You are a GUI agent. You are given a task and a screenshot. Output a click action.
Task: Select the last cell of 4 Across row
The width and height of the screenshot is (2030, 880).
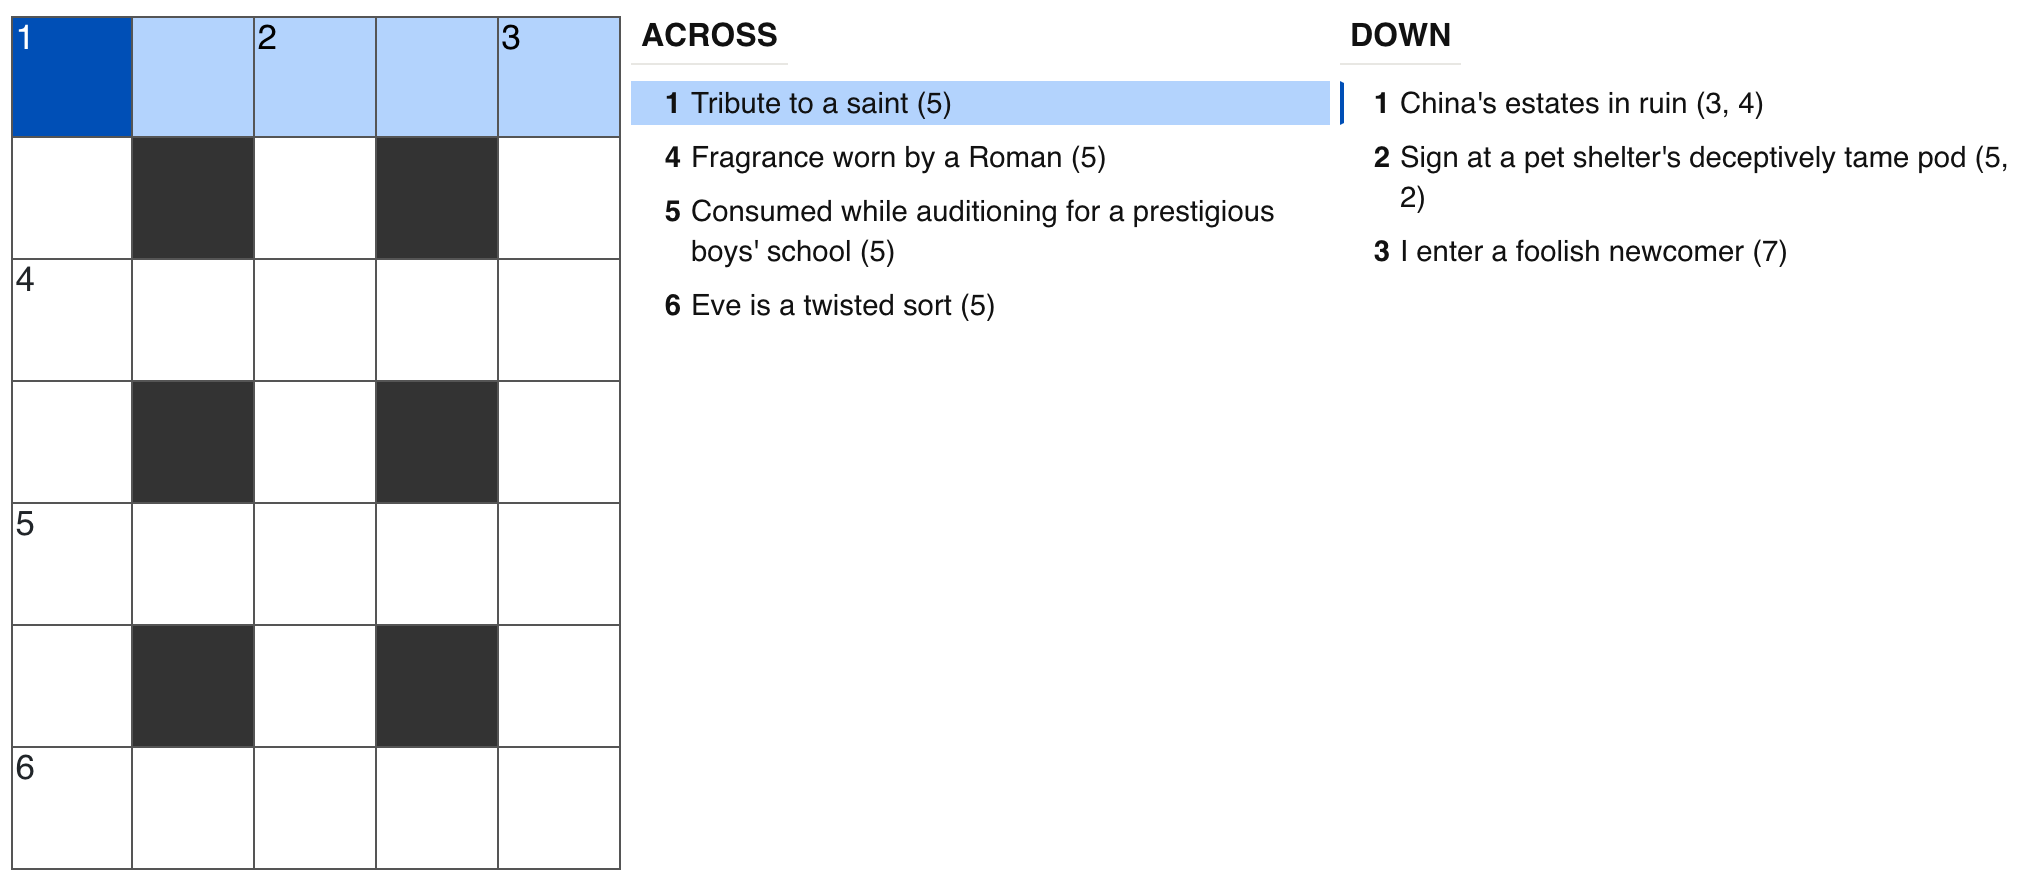click(x=559, y=320)
